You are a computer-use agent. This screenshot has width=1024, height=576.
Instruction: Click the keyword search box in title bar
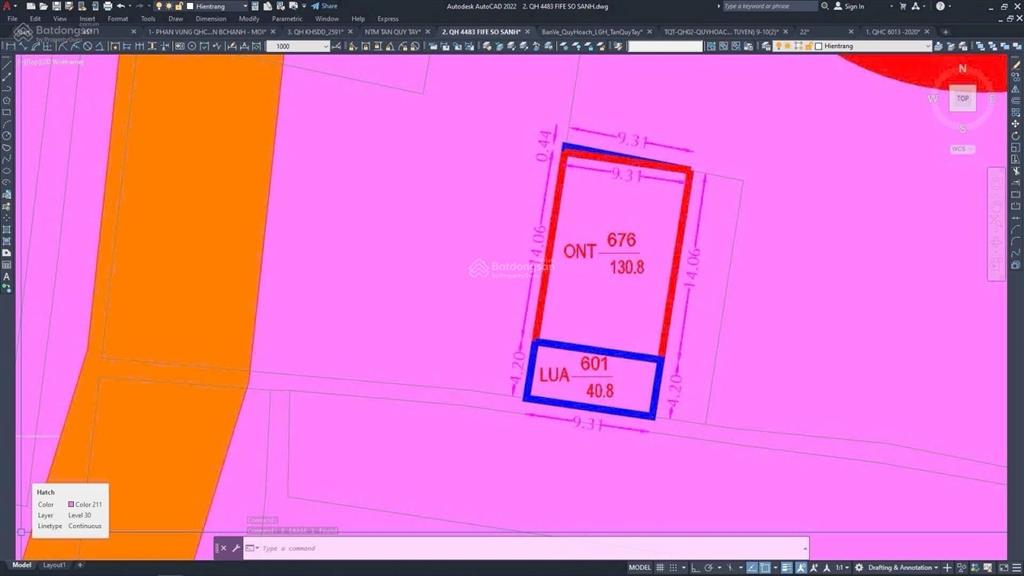point(769,6)
